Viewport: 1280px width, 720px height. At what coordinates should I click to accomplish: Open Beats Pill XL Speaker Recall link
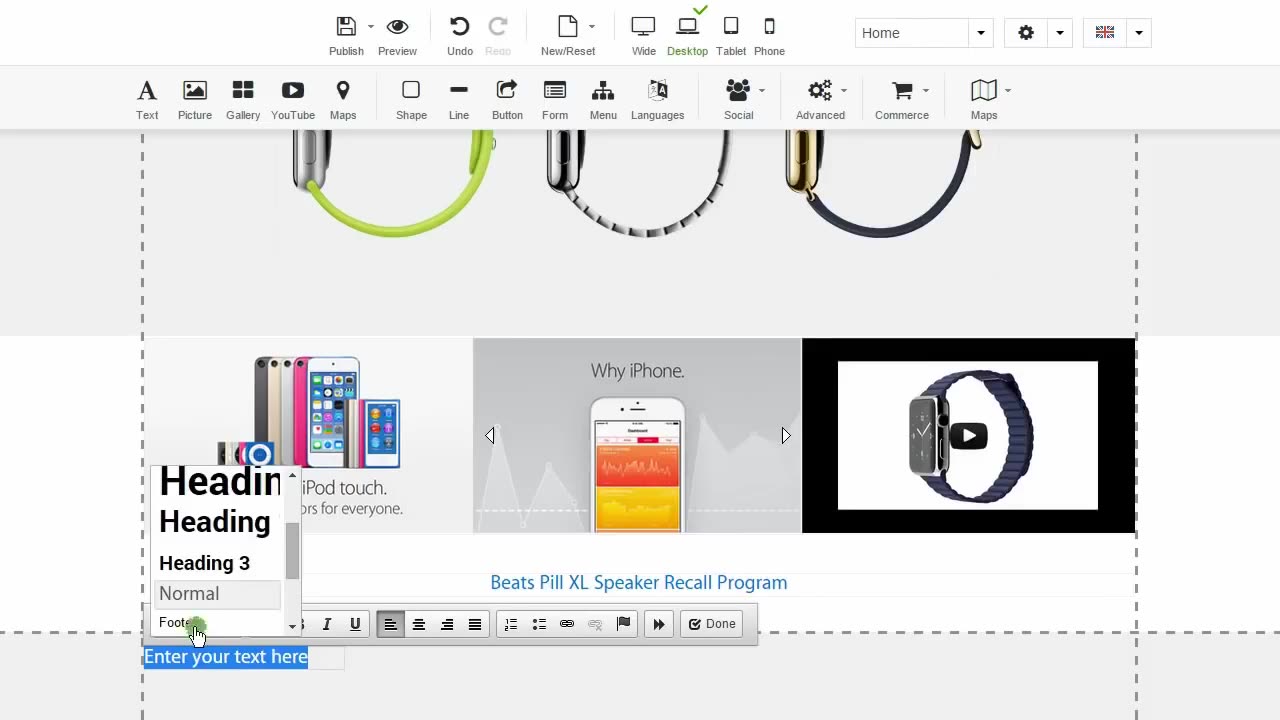pos(638,582)
